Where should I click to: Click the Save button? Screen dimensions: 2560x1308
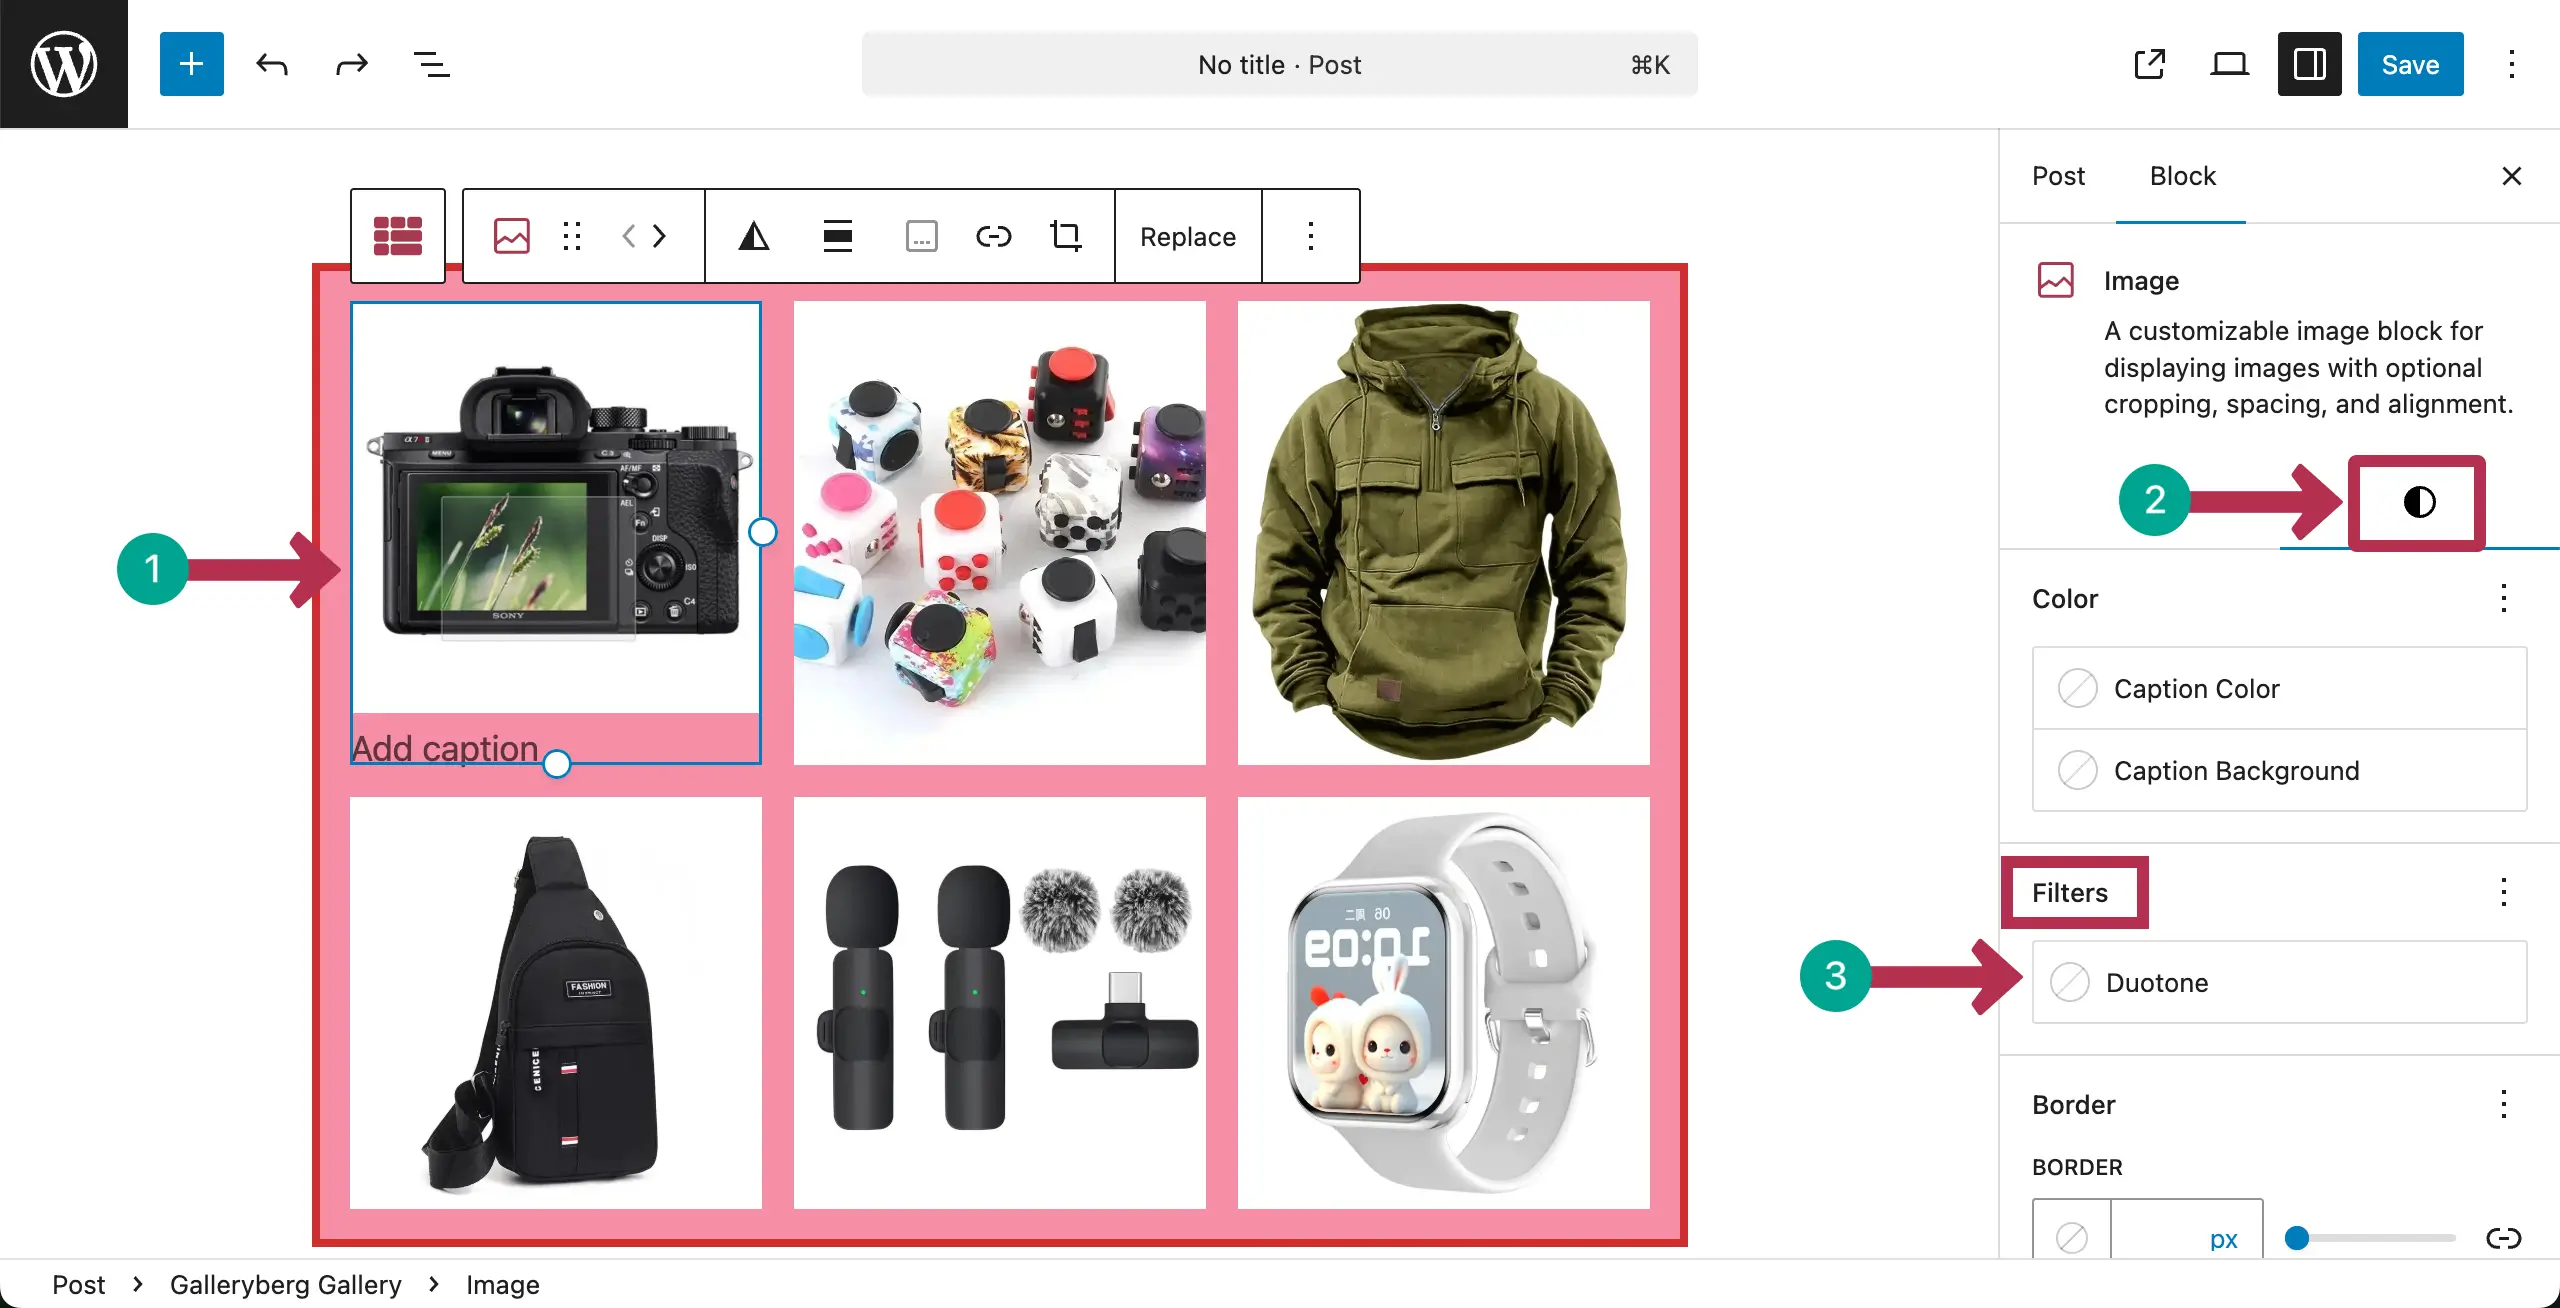(x=2410, y=64)
